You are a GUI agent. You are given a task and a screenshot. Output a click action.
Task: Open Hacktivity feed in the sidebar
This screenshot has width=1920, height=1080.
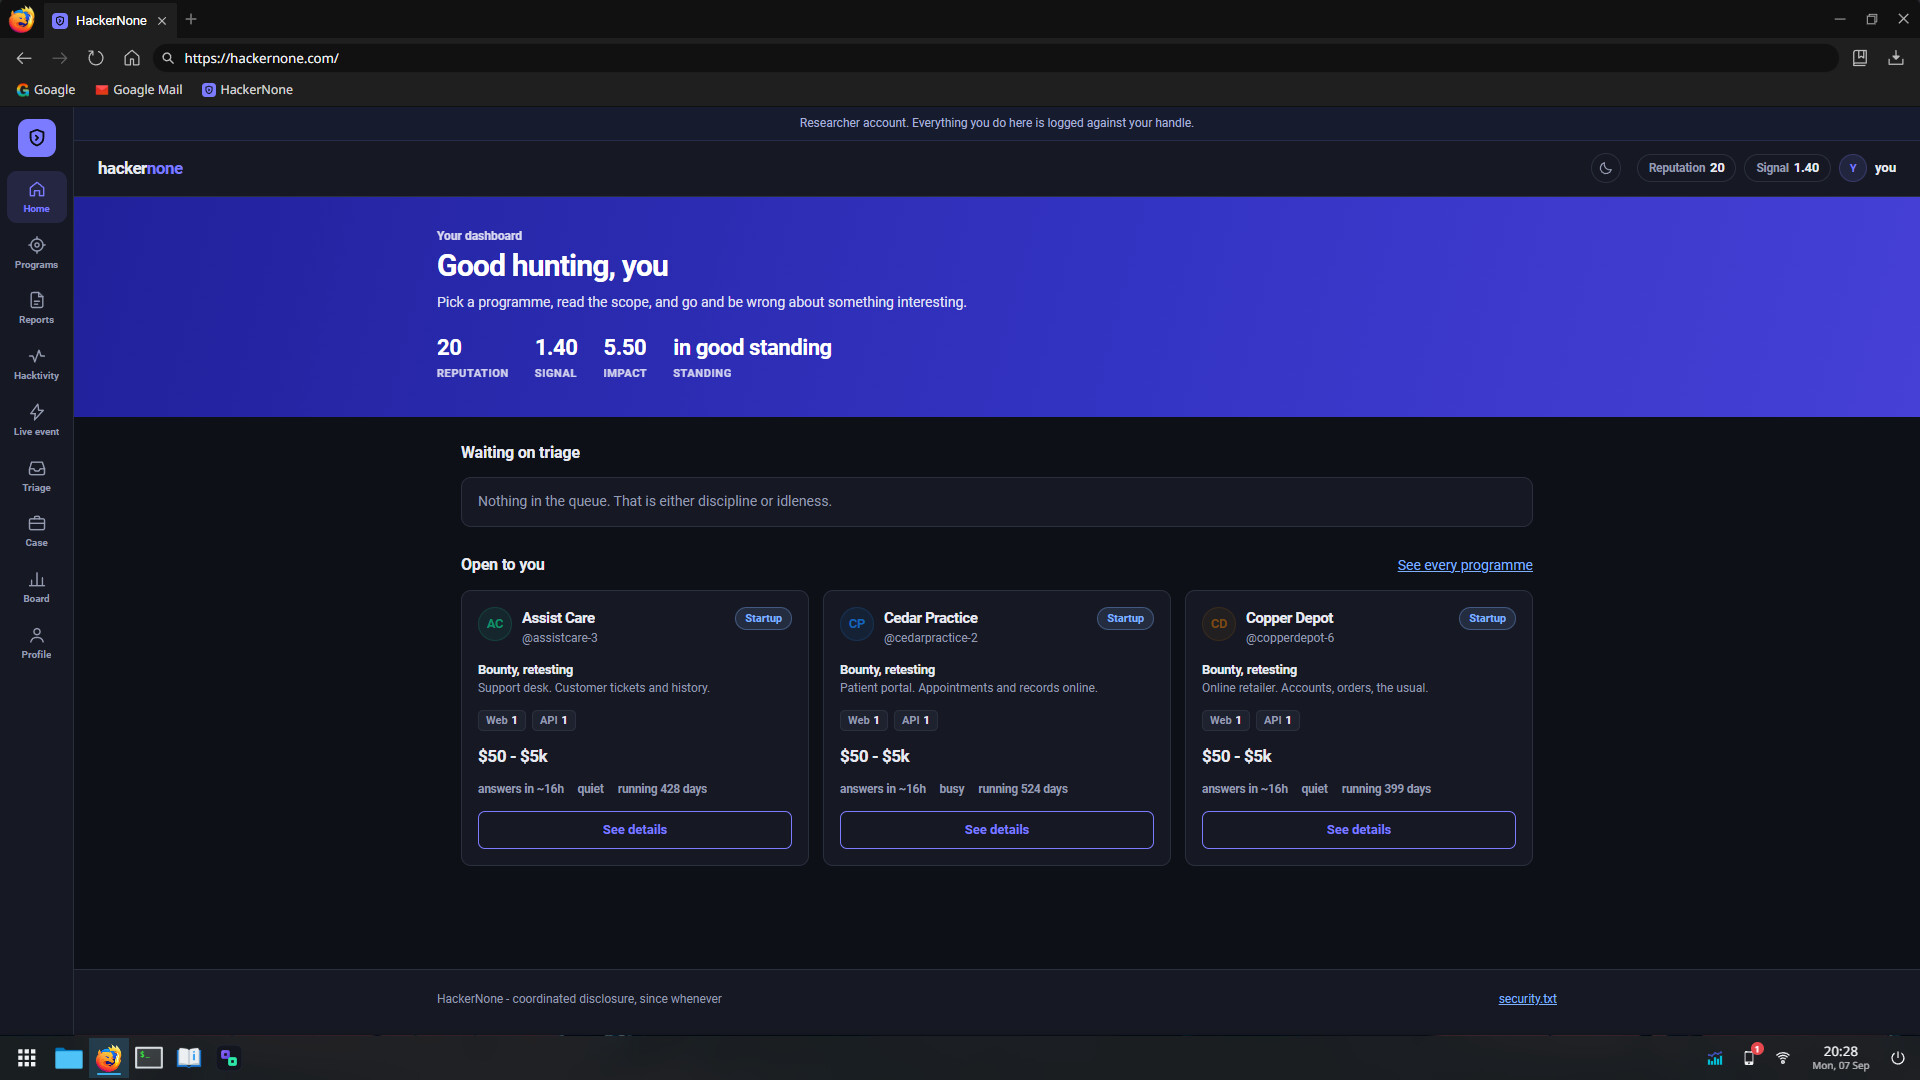(x=37, y=364)
